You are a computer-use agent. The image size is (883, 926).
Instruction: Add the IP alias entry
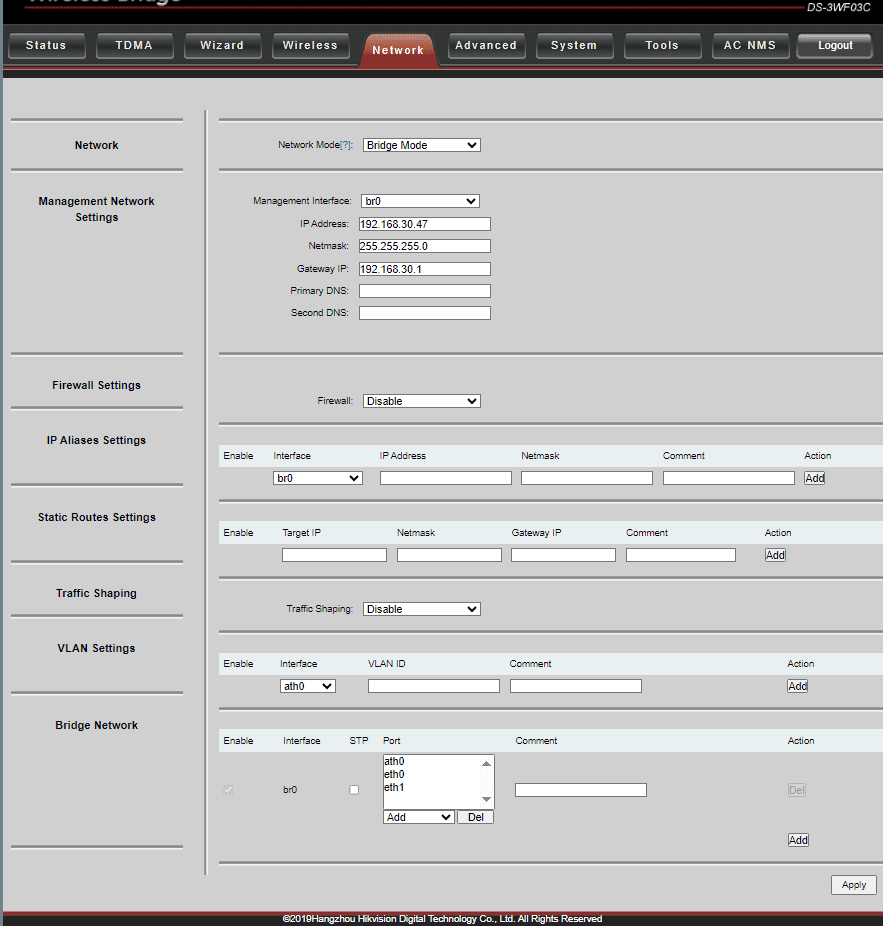tap(814, 478)
